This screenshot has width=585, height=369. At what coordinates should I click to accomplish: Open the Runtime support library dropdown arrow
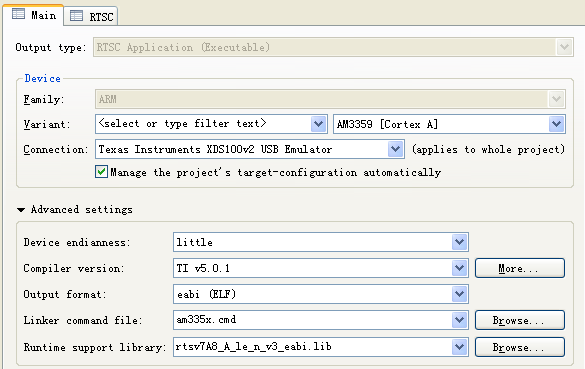pos(459,347)
